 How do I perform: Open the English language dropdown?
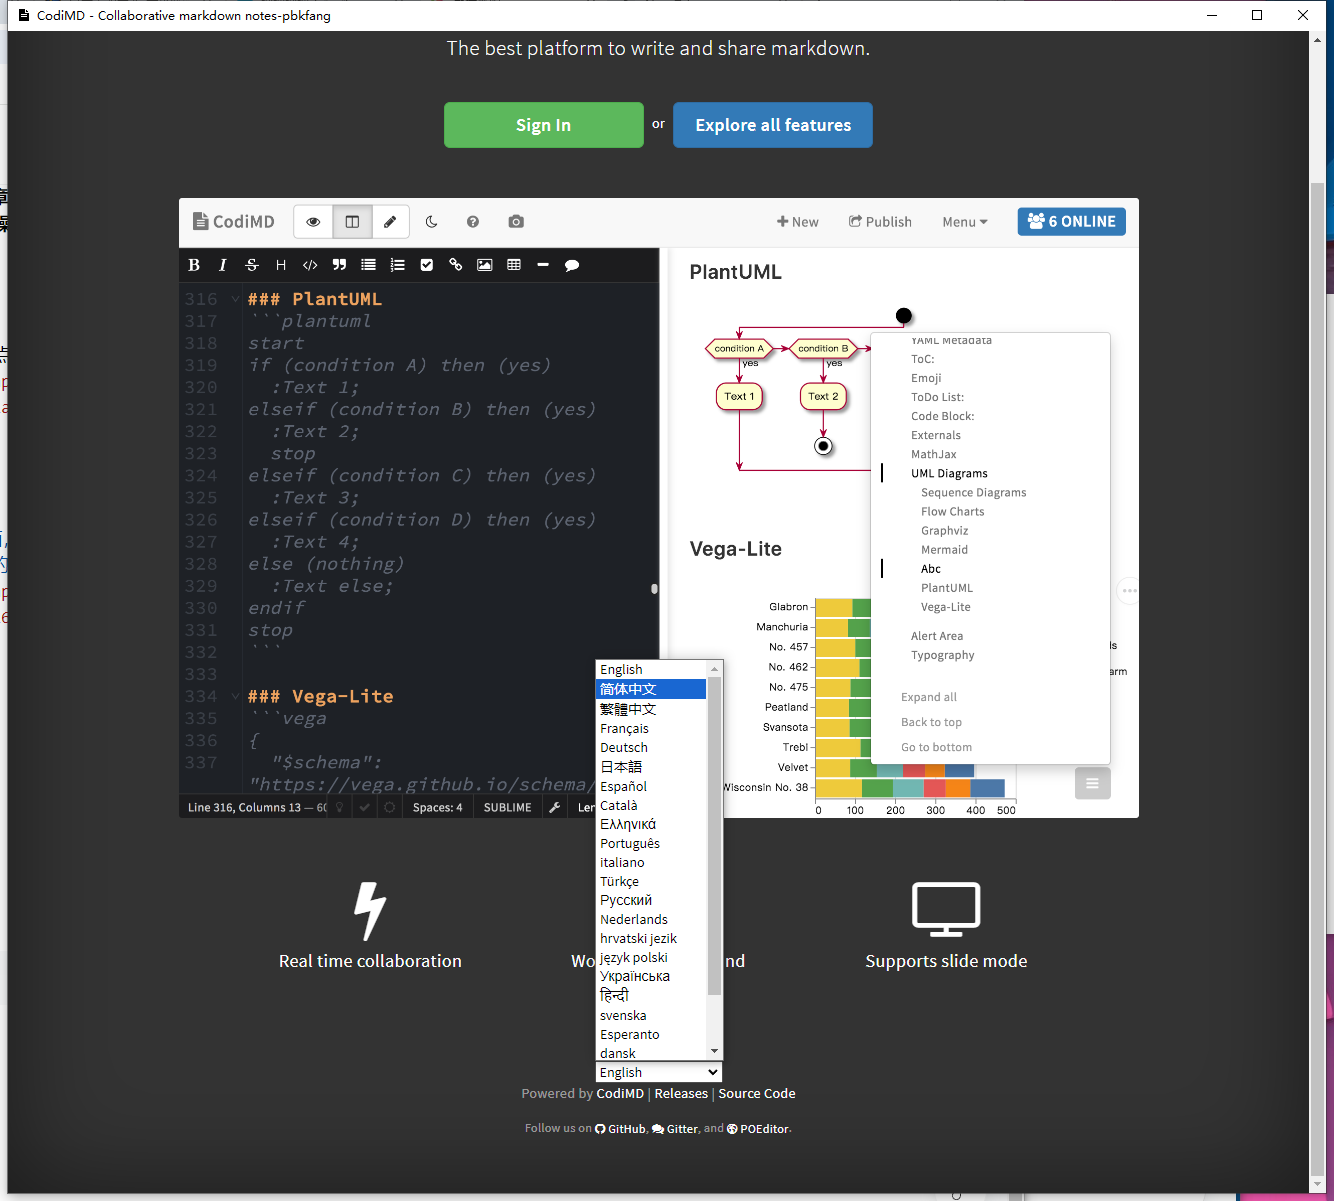(659, 1072)
